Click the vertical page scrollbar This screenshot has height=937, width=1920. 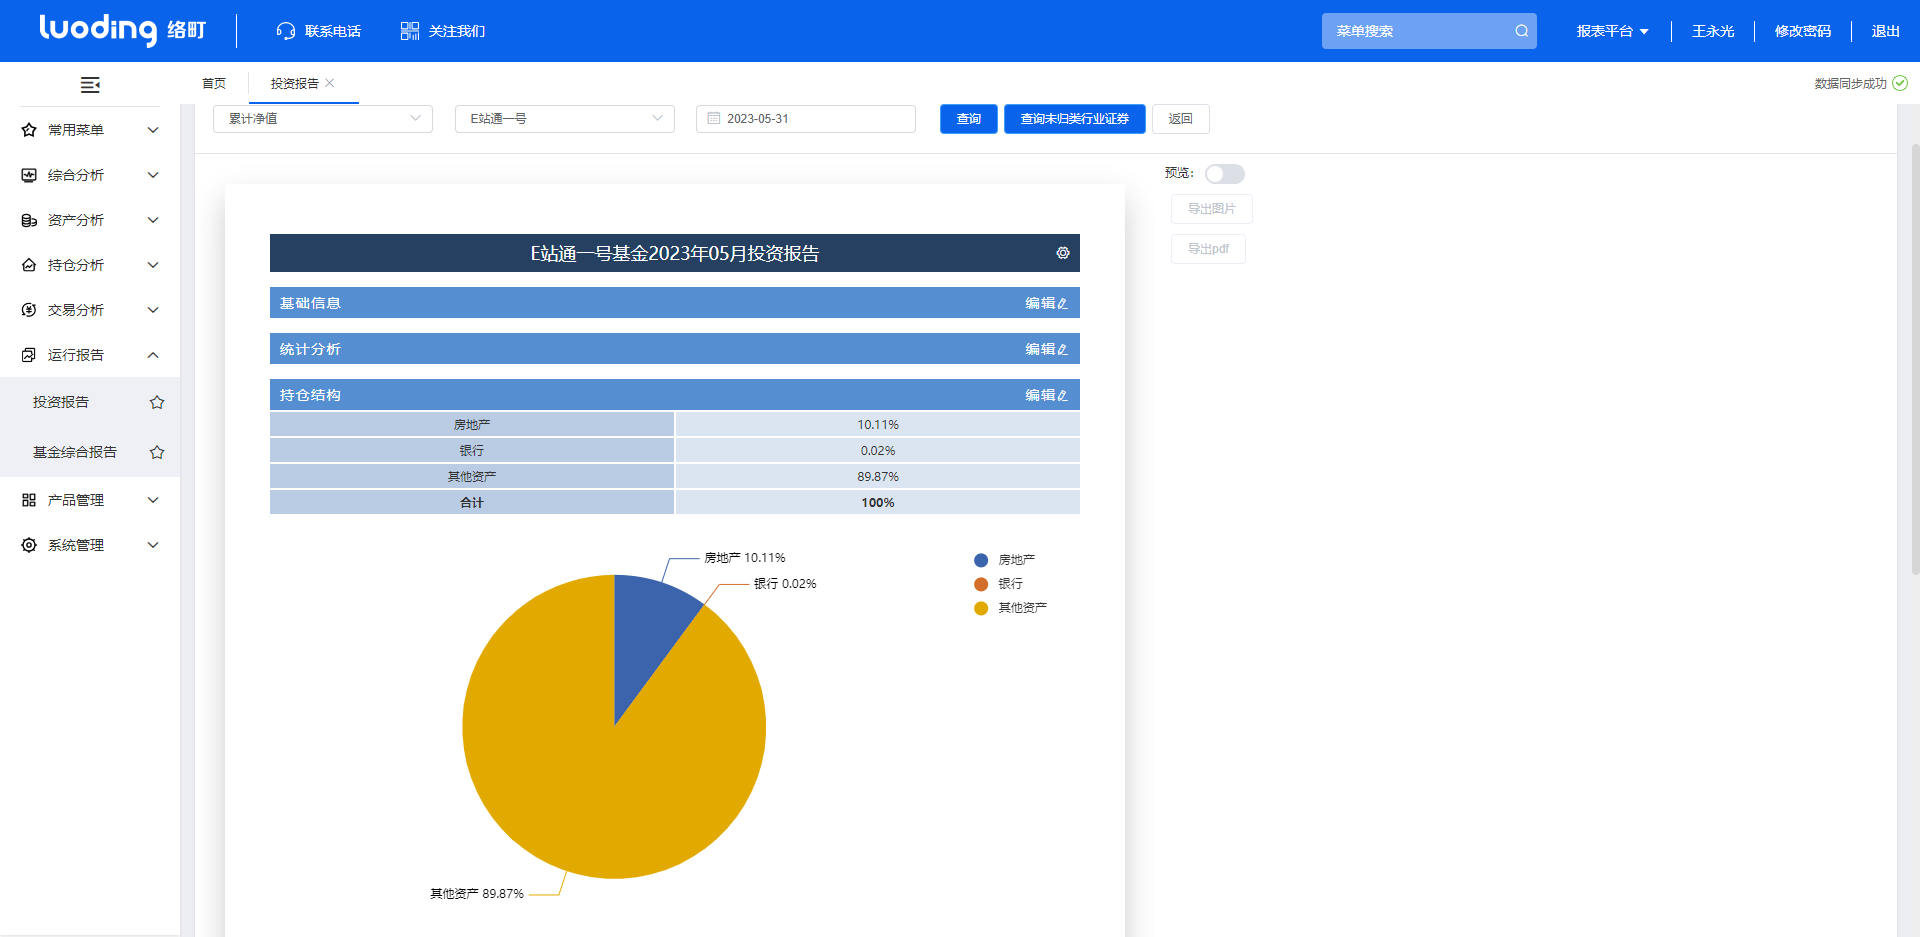(1915, 358)
